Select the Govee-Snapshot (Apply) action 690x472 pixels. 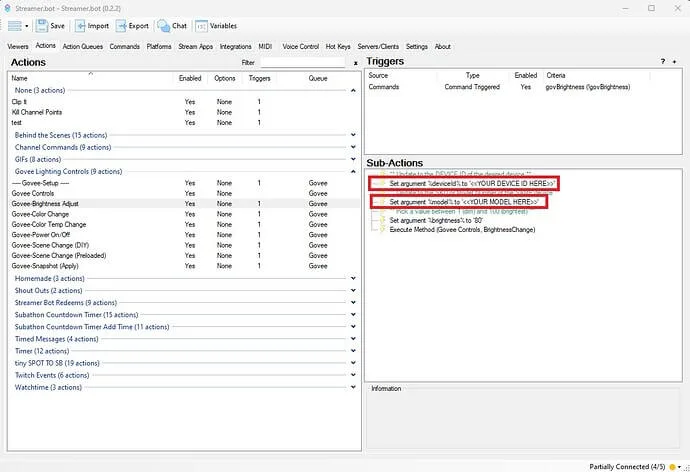pyautogui.click(x=184, y=266)
